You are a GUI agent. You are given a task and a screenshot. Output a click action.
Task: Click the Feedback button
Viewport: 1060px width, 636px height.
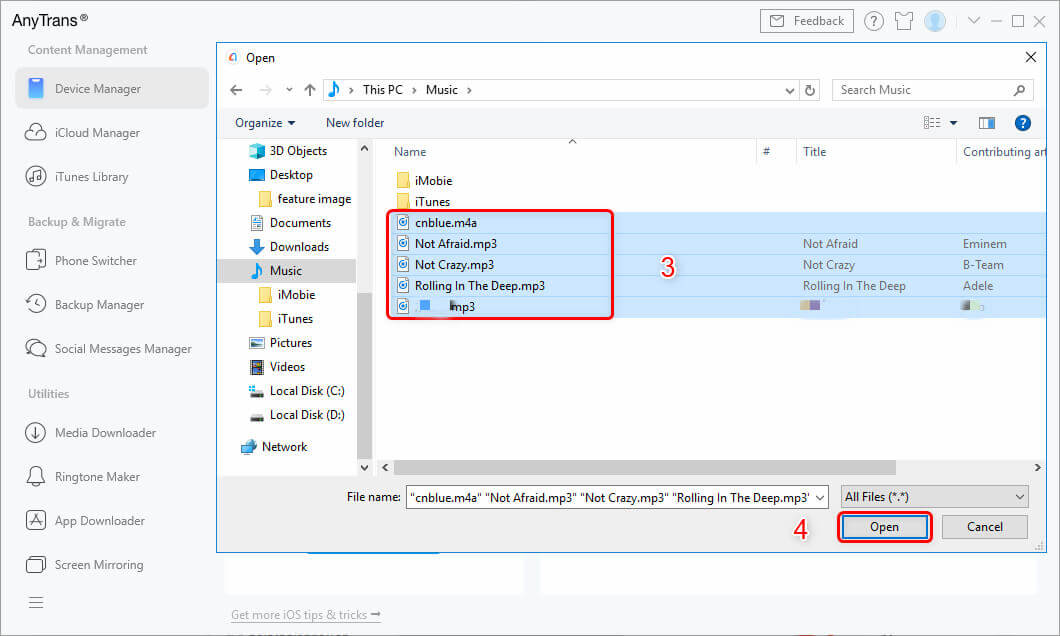pos(806,21)
